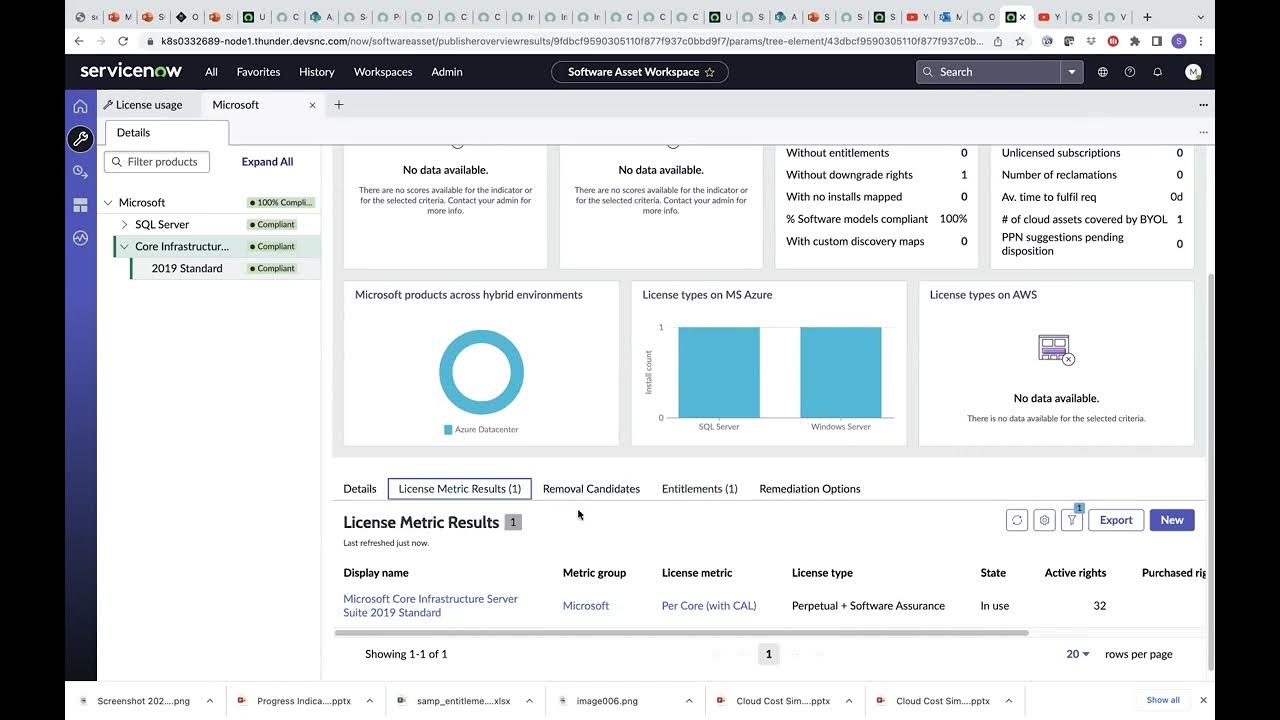Open the Search dropdown arrow
This screenshot has height=720, width=1280.
tap(1072, 72)
